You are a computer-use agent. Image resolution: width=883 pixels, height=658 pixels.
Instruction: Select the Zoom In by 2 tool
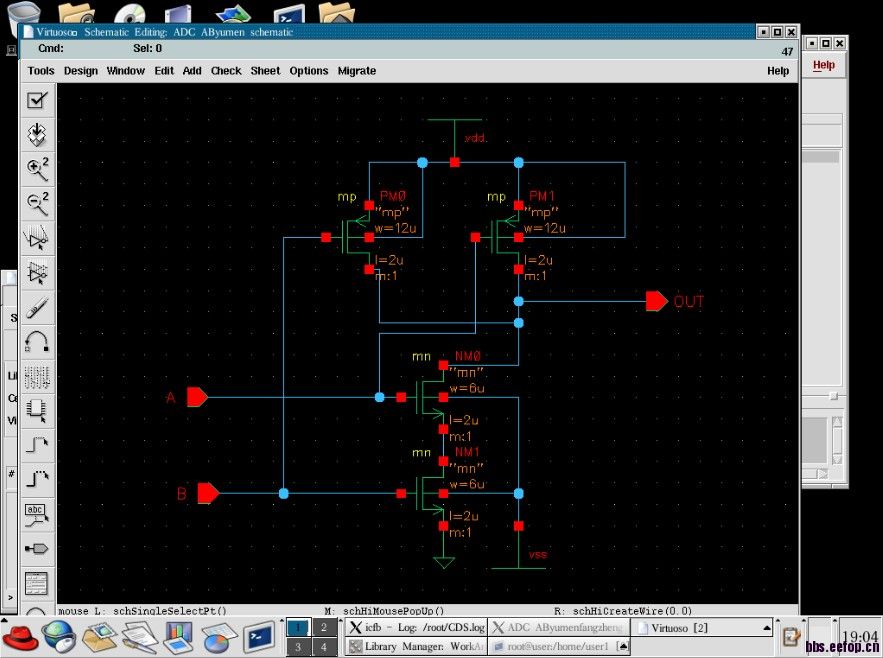[x=38, y=169]
